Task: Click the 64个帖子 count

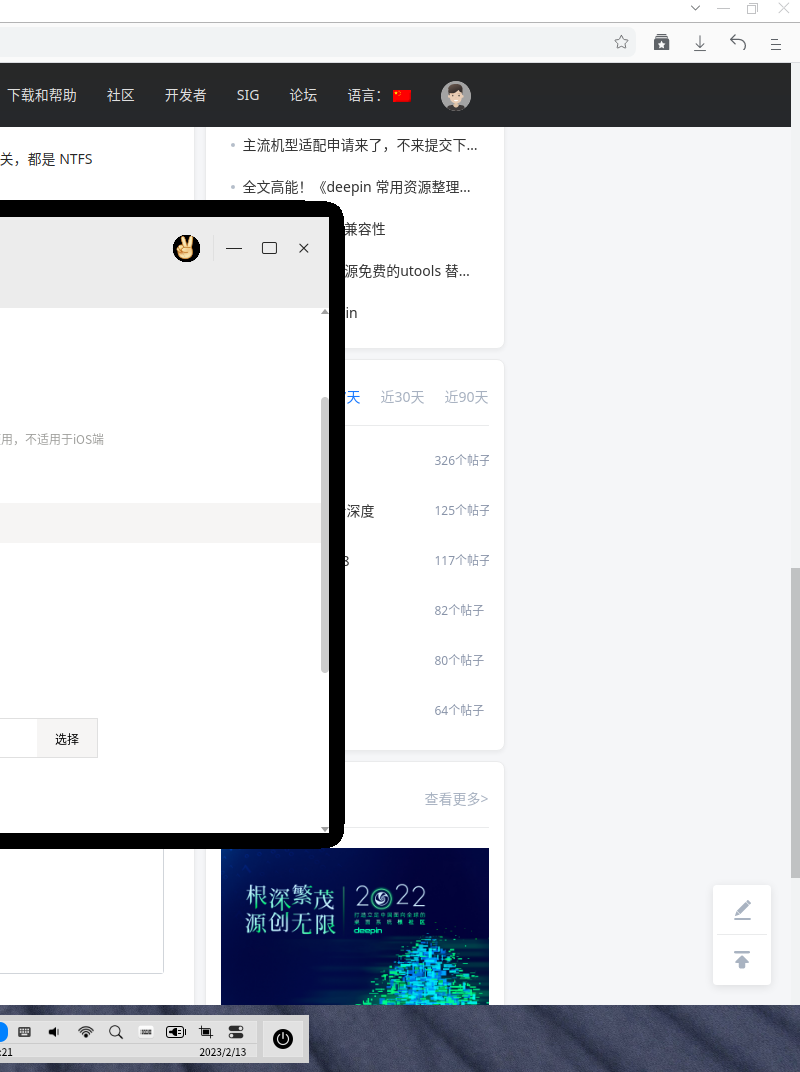Action: (x=459, y=710)
